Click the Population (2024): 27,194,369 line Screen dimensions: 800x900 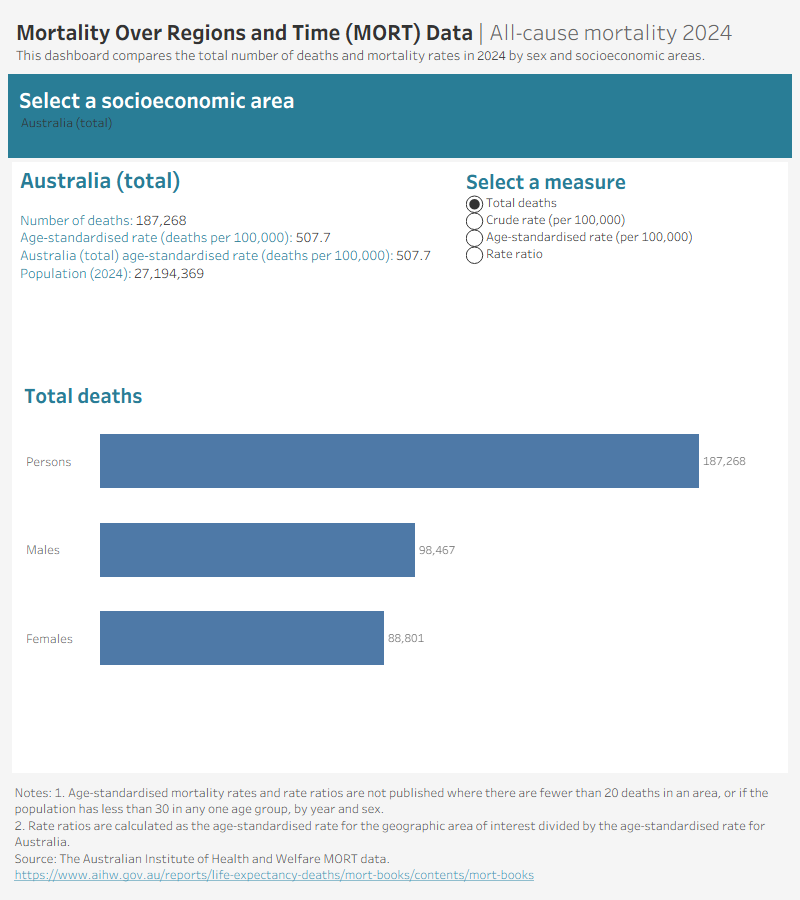[112, 274]
